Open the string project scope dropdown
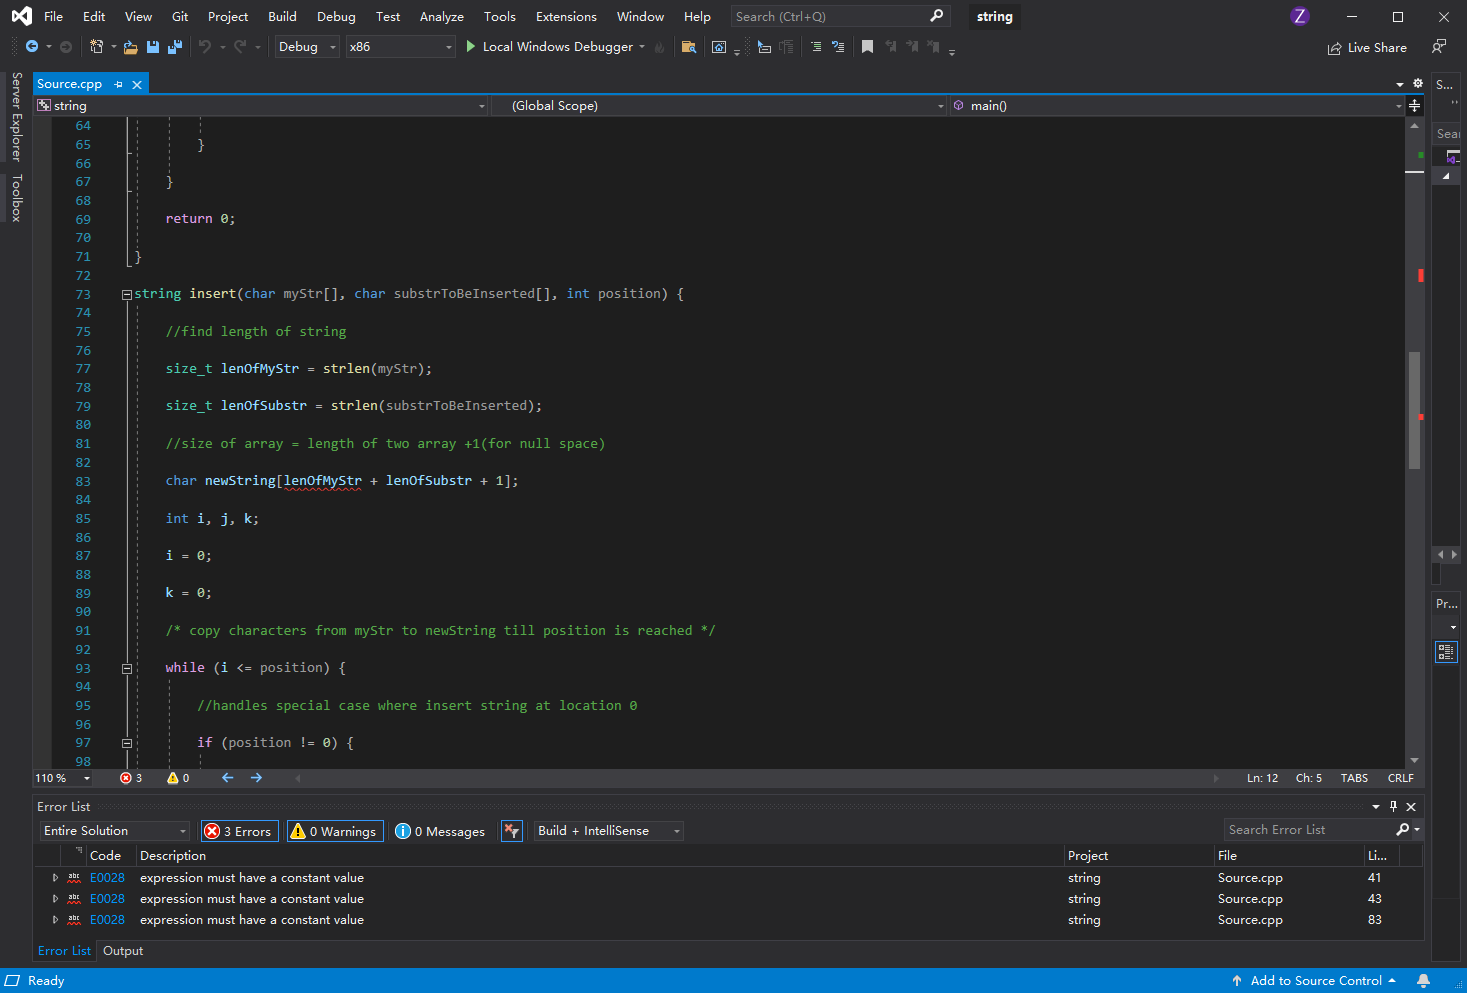Image resolution: width=1467 pixels, height=993 pixels. 261,106
